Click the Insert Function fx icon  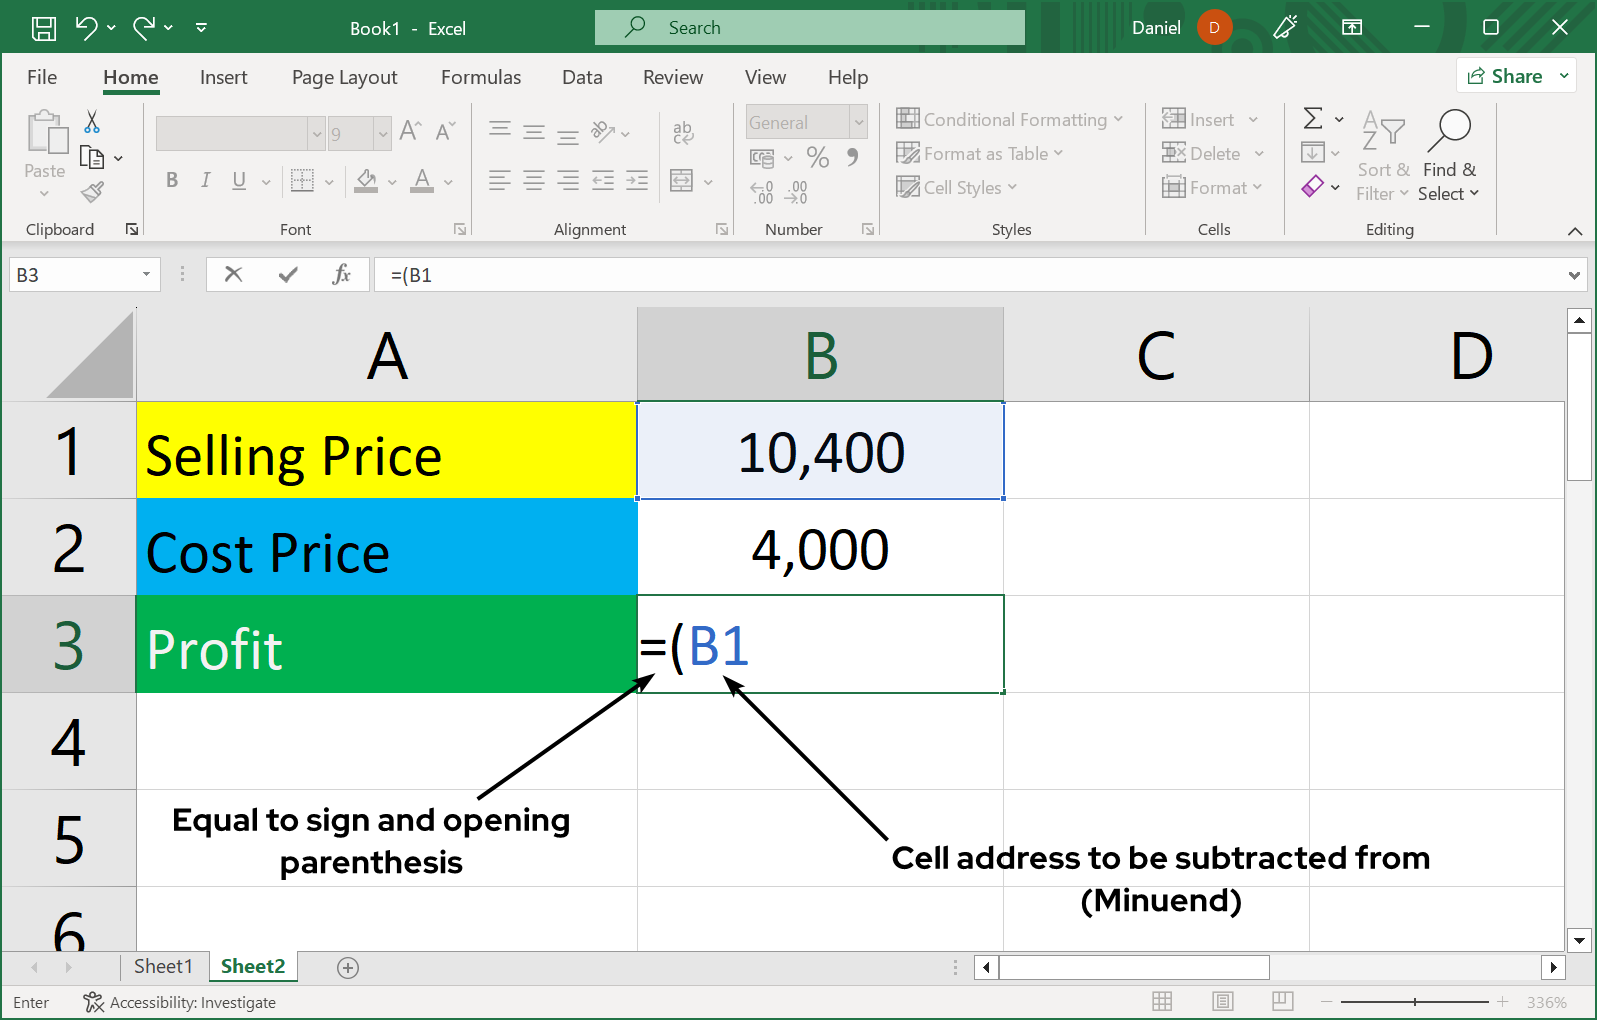pos(341,274)
